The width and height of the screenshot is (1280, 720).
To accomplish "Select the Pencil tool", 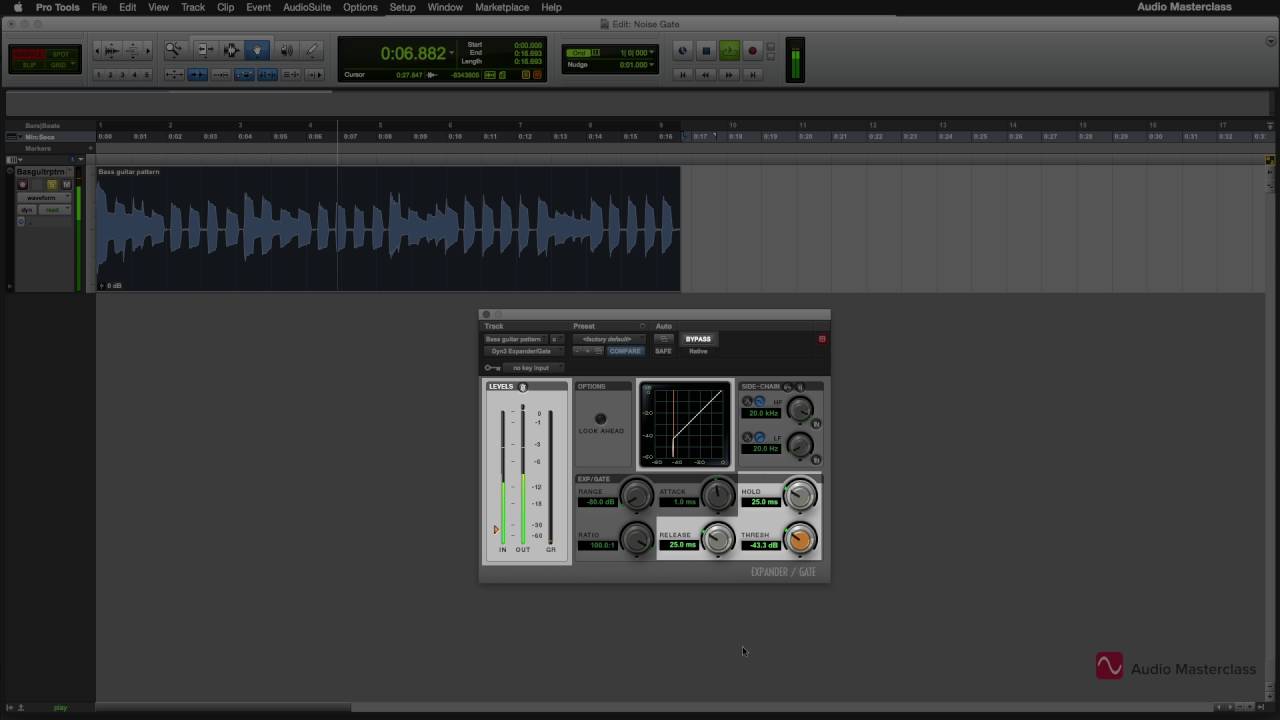I will click(312, 49).
